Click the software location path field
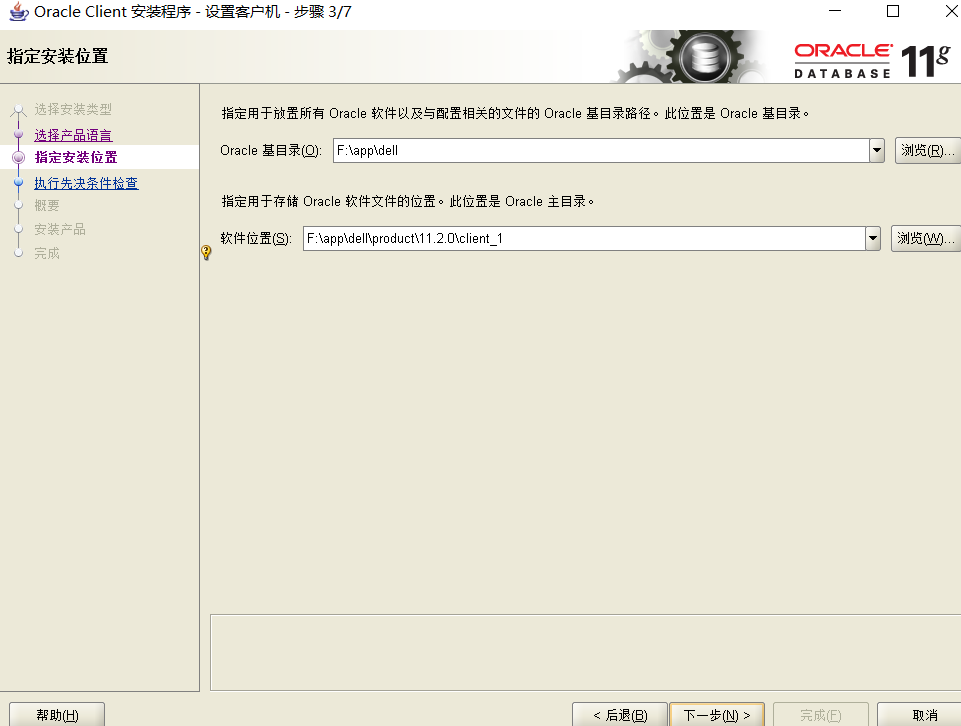 pyautogui.click(x=584, y=238)
